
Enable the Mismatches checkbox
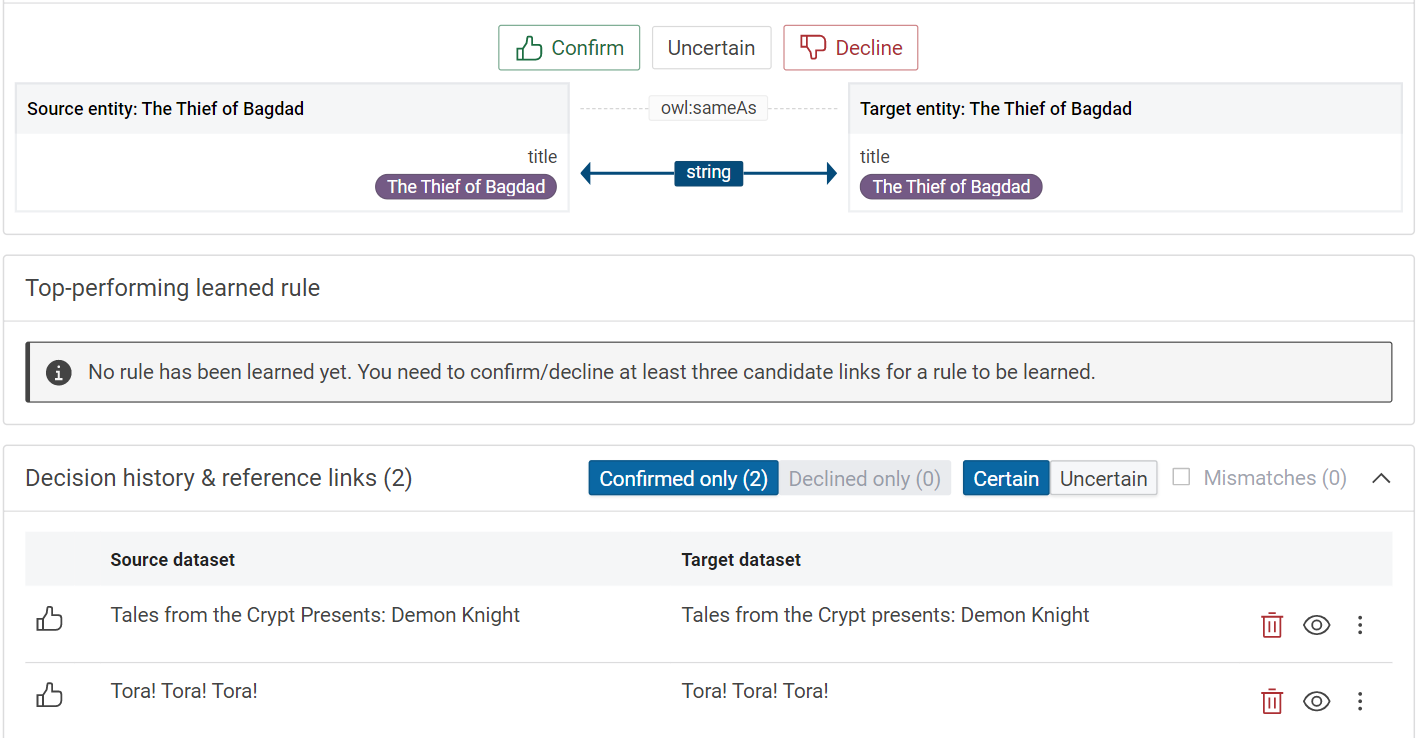point(1181,477)
